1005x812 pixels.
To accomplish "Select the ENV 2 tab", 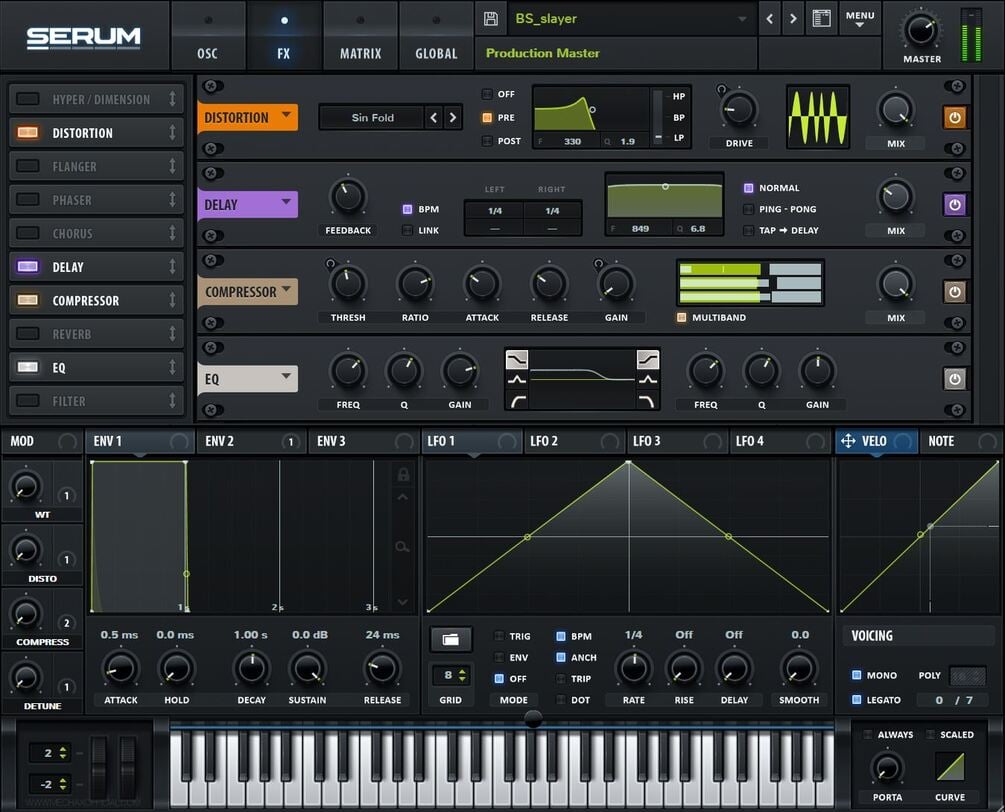I will point(251,441).
